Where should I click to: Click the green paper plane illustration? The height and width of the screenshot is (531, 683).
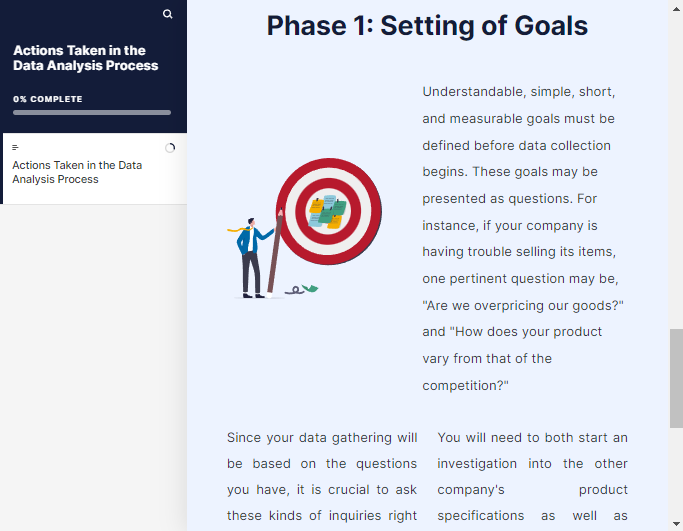(x=310, y=288)
